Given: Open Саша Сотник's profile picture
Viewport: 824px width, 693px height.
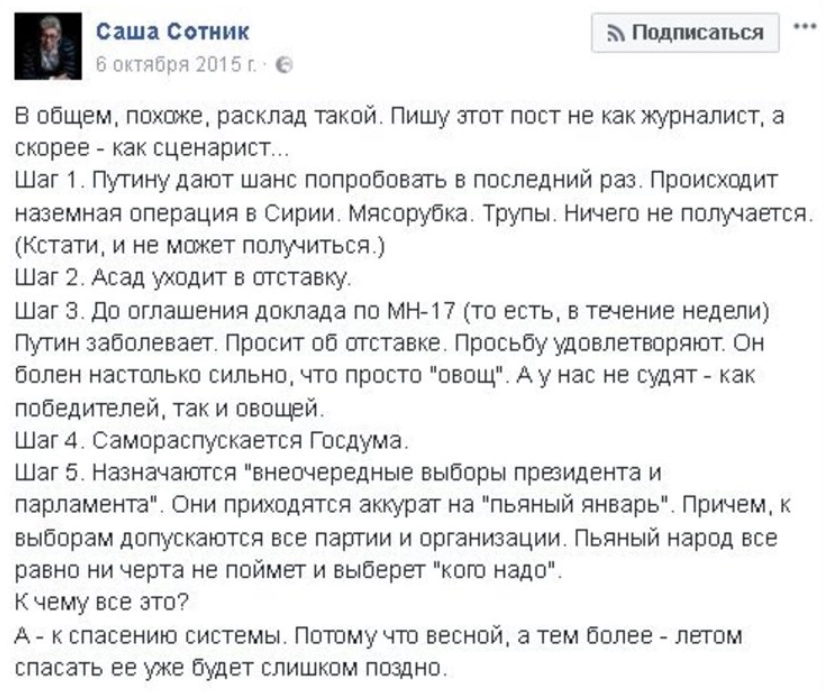Looking at the screenshot, I should click(x=46, y=46).
